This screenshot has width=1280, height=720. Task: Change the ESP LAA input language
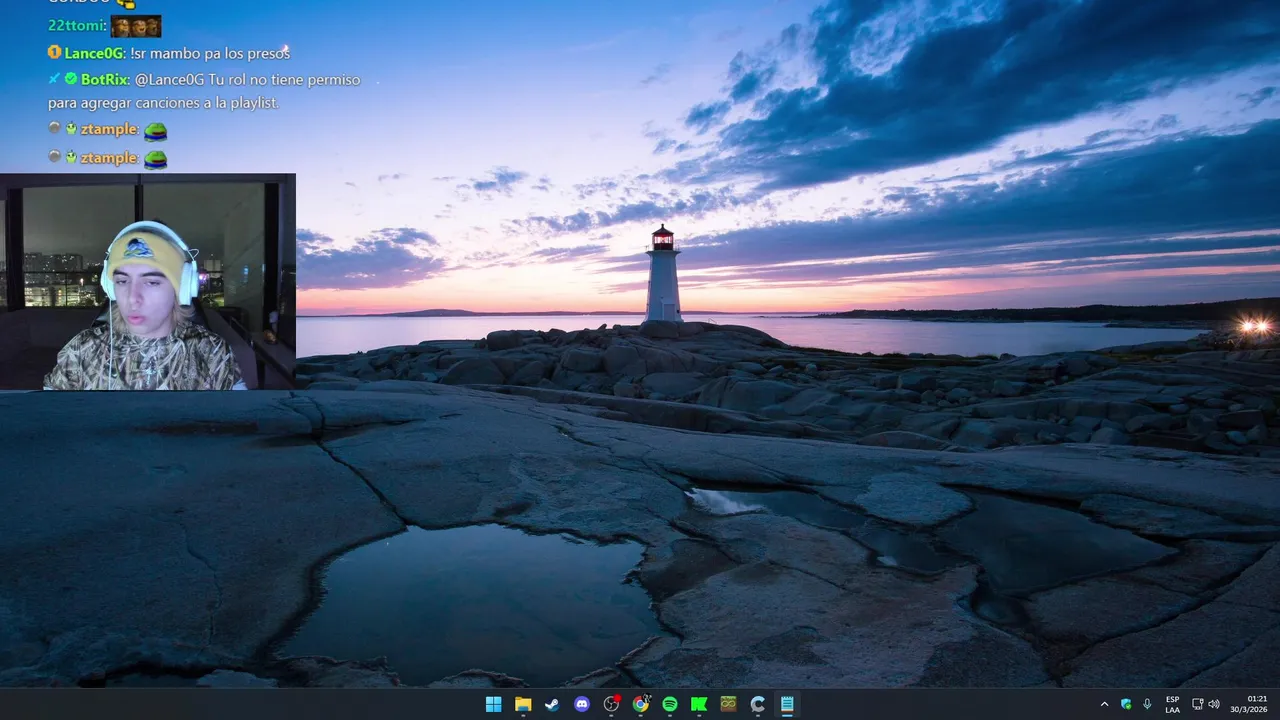click(x=1172, y=704)
